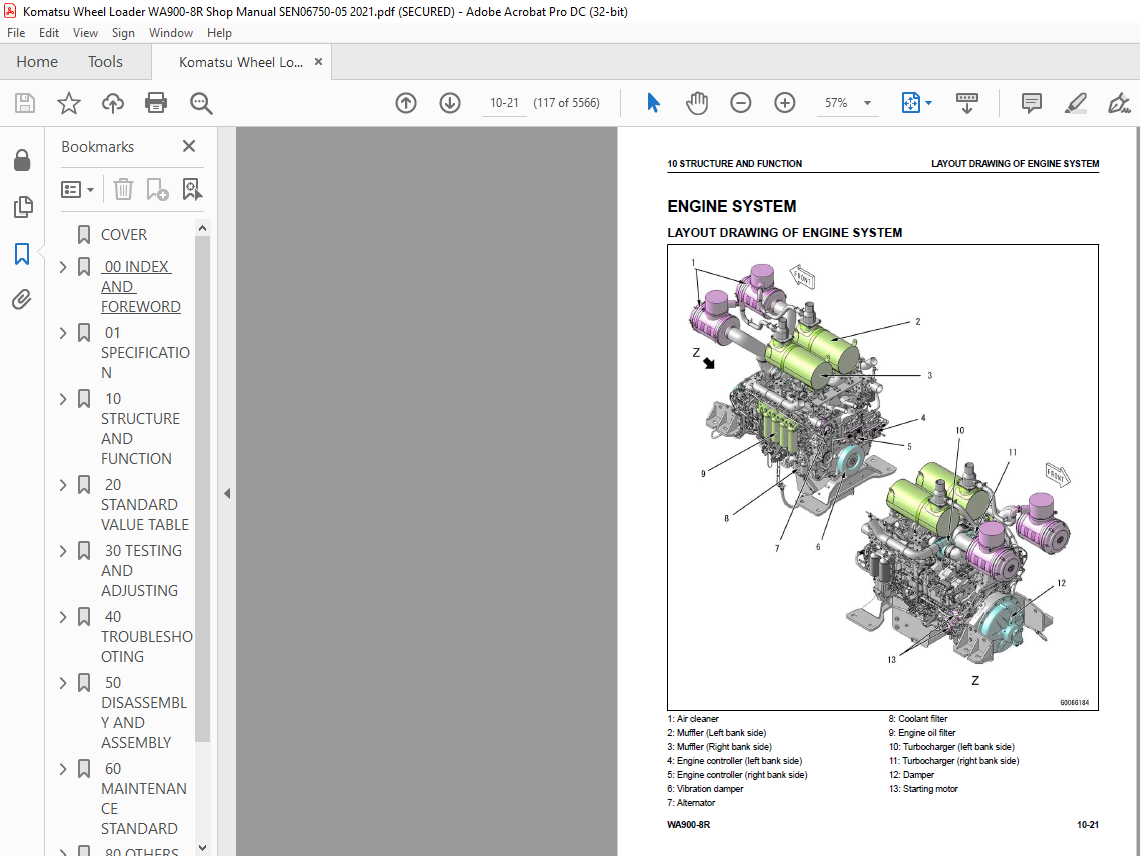Open Page Thumbnails panel in sidebar
Screen dimensions: 1140x856
(23, 207)
